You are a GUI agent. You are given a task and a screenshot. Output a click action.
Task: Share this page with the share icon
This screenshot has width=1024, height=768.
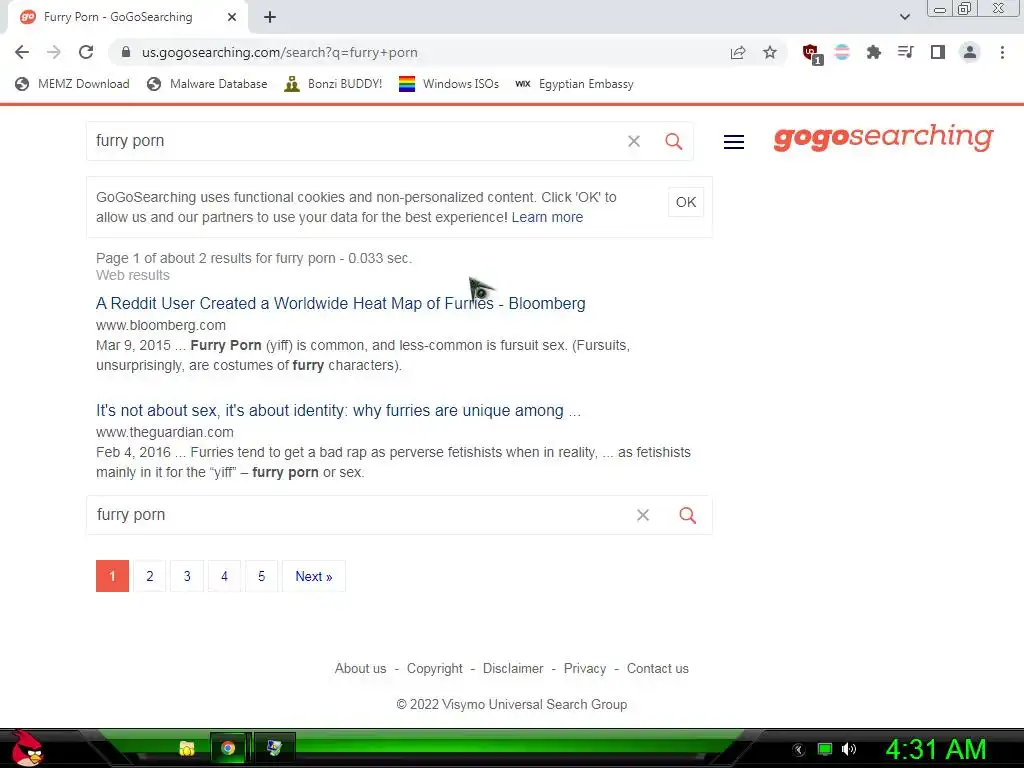point(738,52)
